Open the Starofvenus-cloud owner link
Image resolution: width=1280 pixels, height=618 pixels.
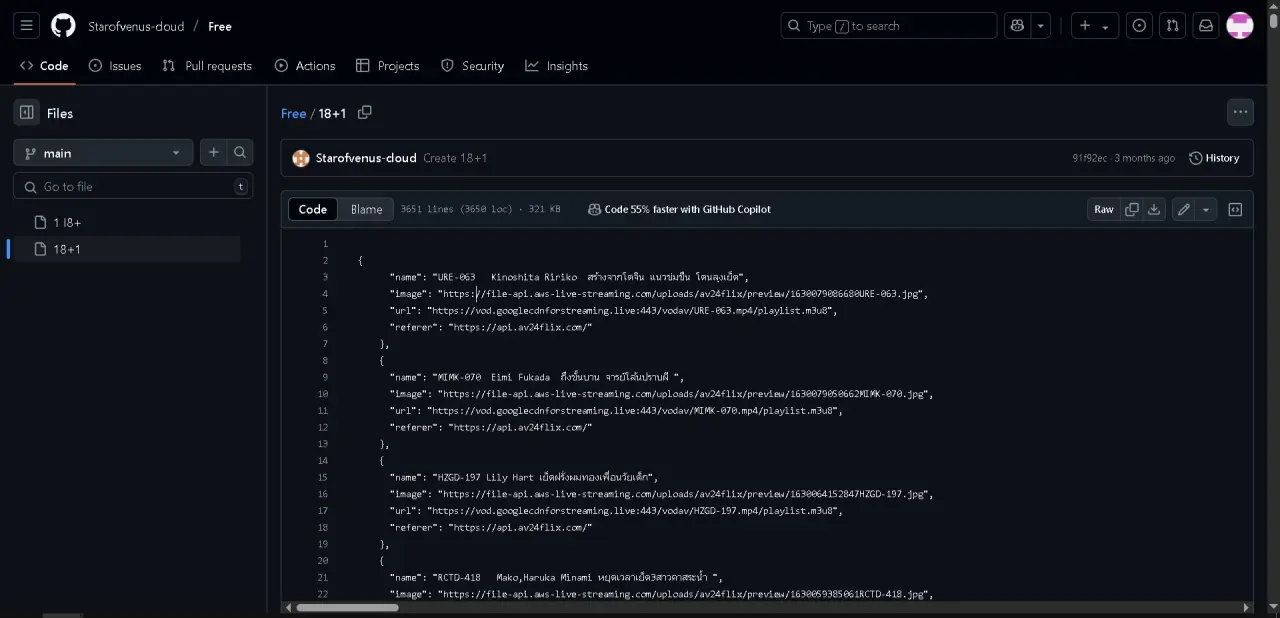(136, 26)
